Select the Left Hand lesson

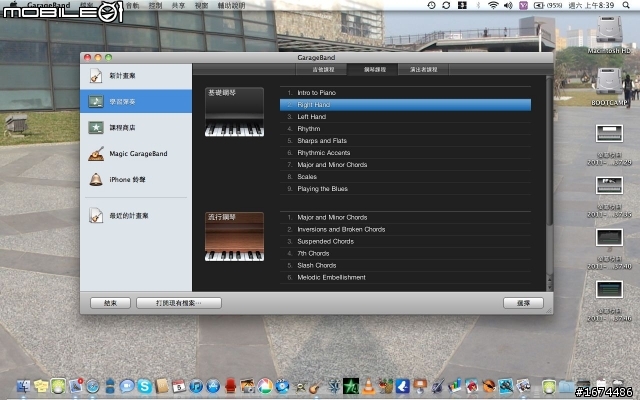(405, 117)
